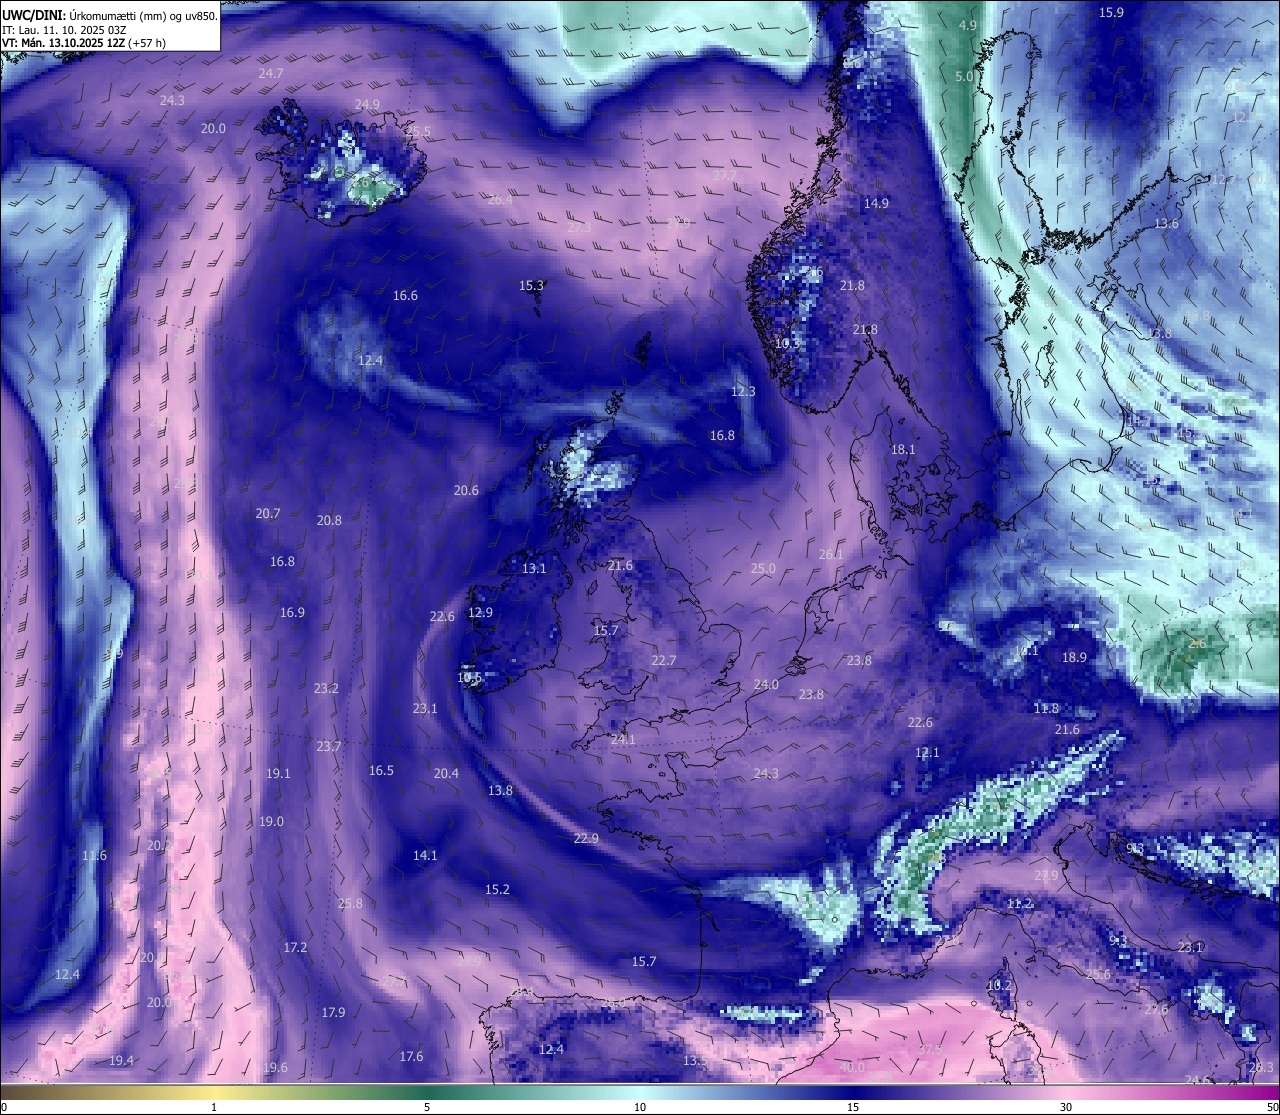Click the 16.6 map value
Viewport: 1280px width, 1115px height.
405,296
